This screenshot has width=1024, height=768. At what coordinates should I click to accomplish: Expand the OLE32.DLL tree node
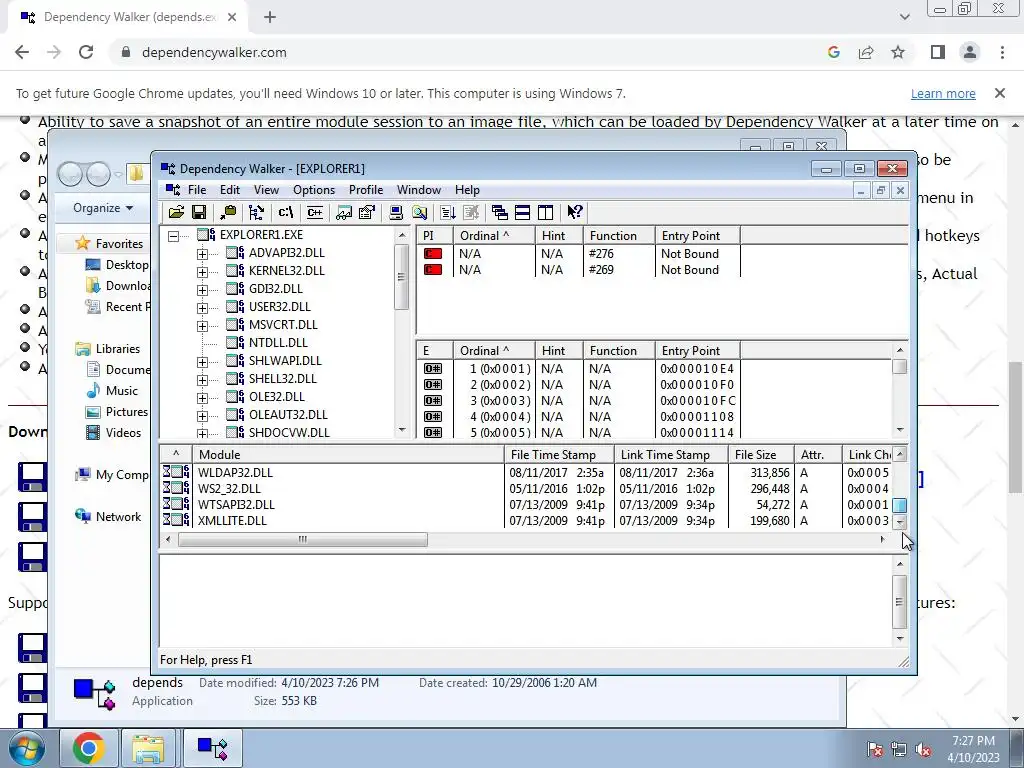click(202, 398)
